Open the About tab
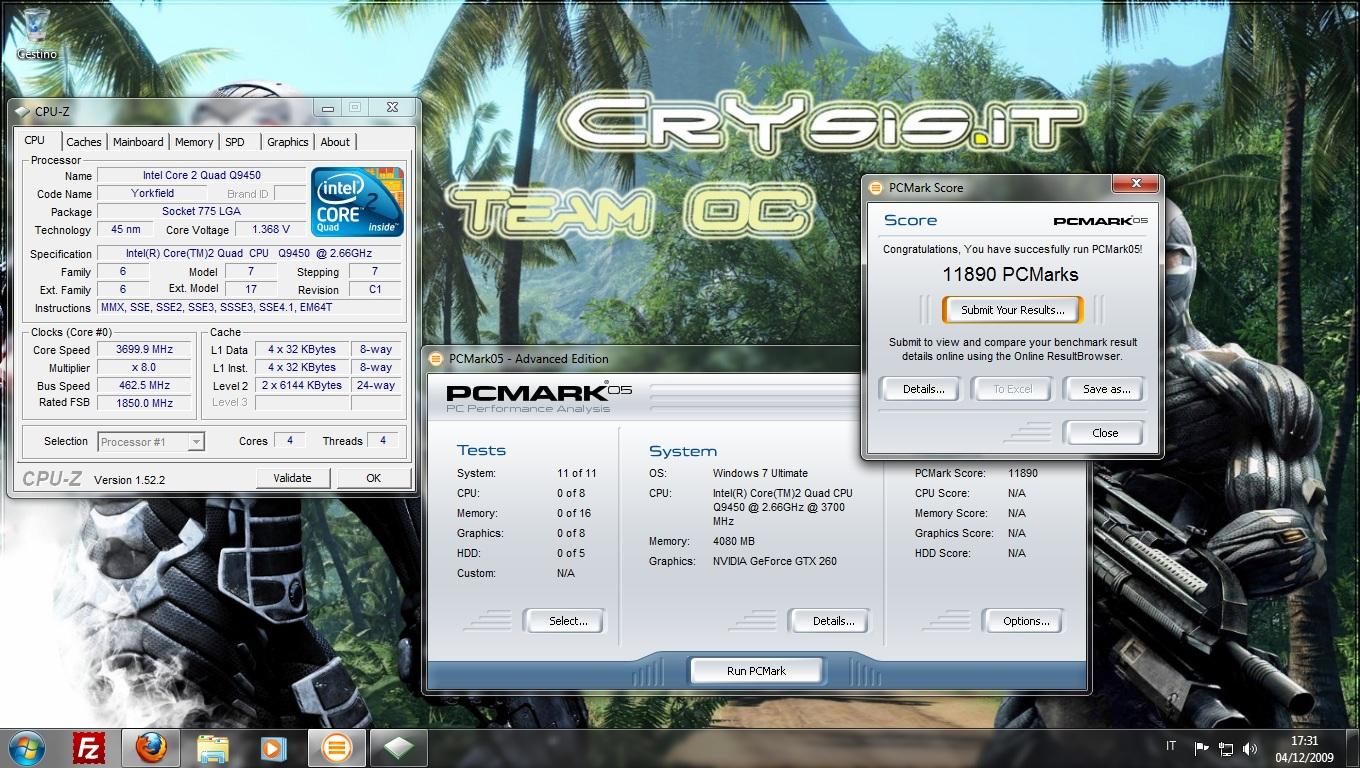The height and width of the screenshot is (768, 1360). click(x=335, y=142)
